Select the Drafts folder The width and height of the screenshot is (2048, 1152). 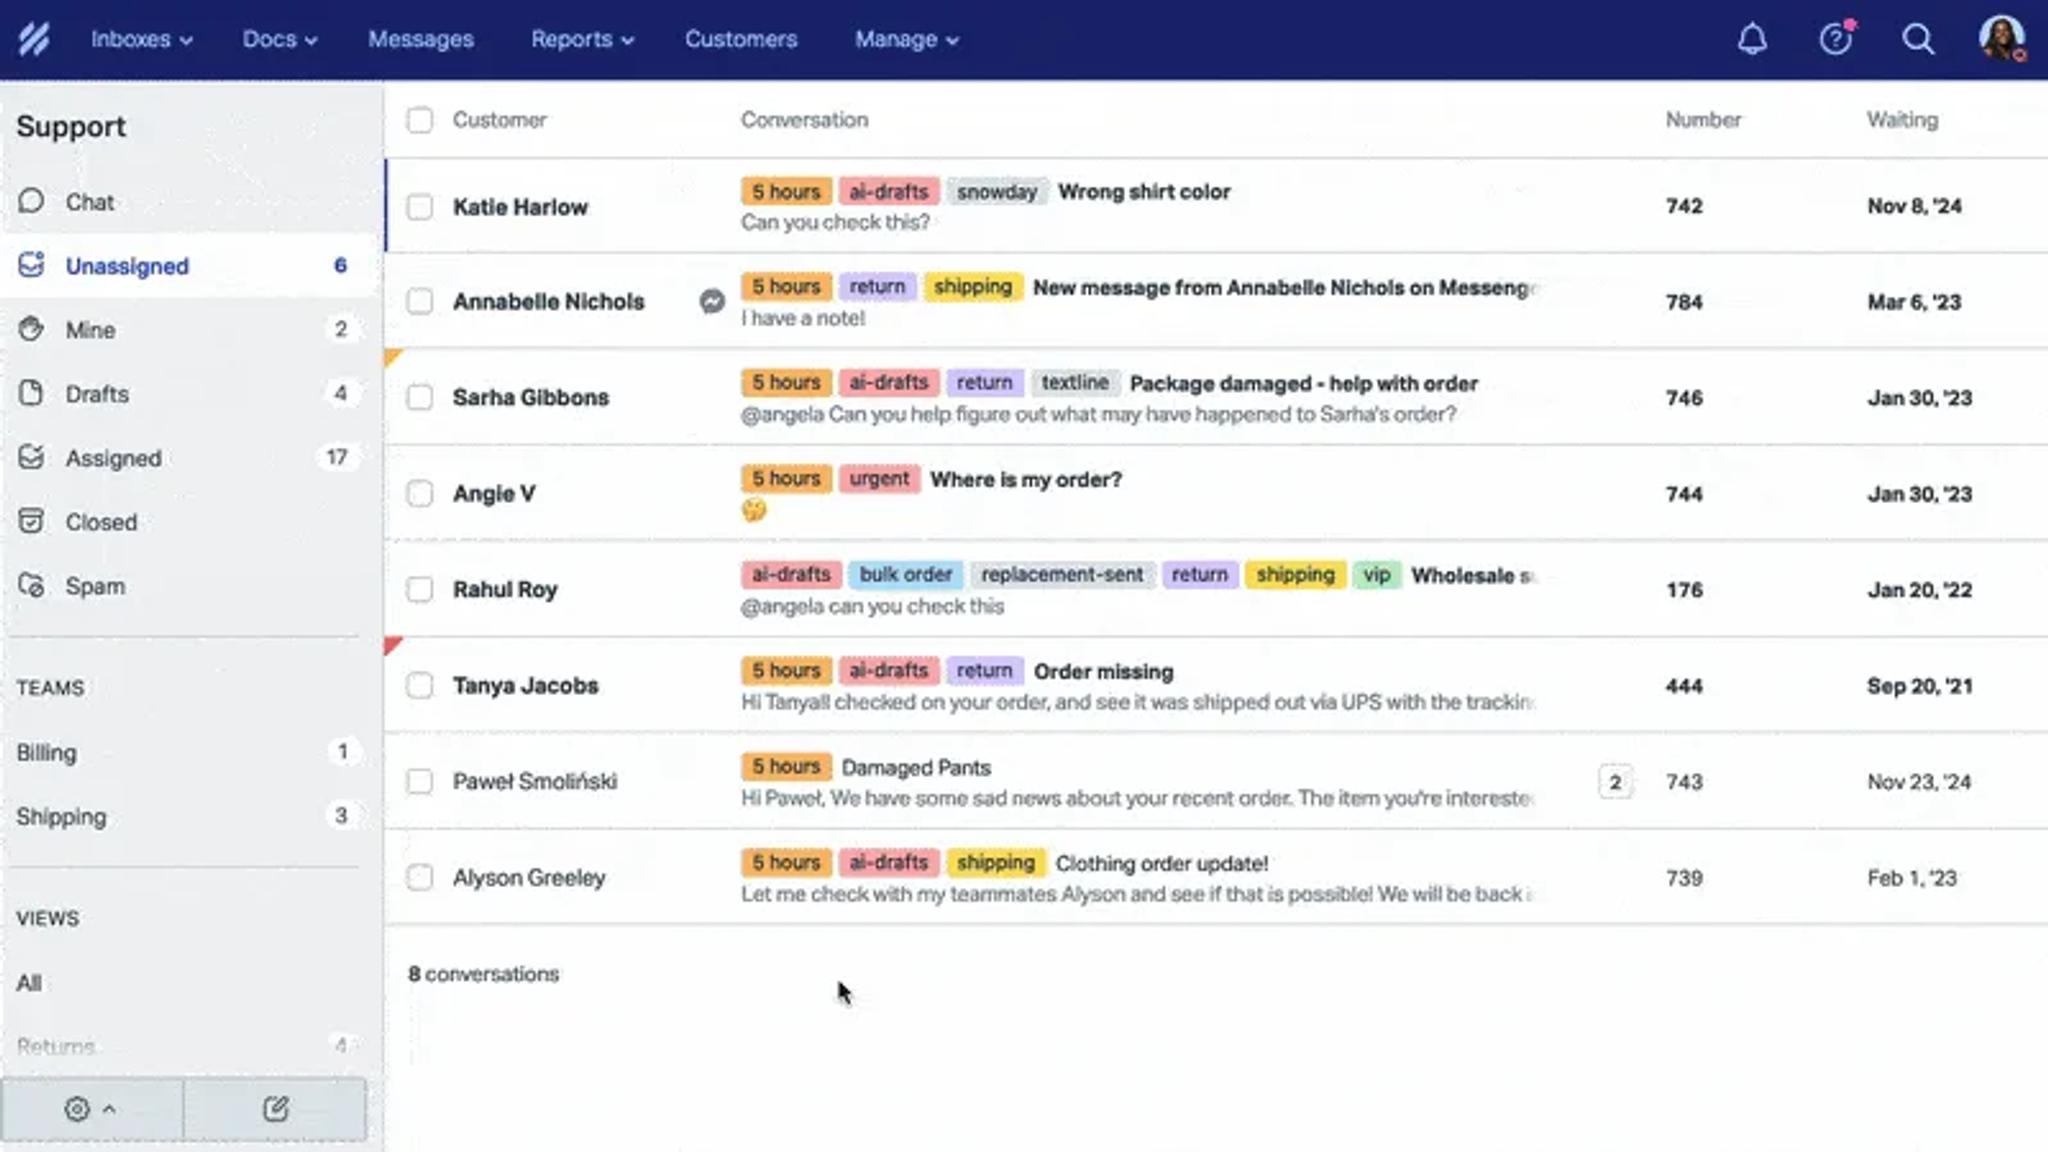[x=190, y=393]
